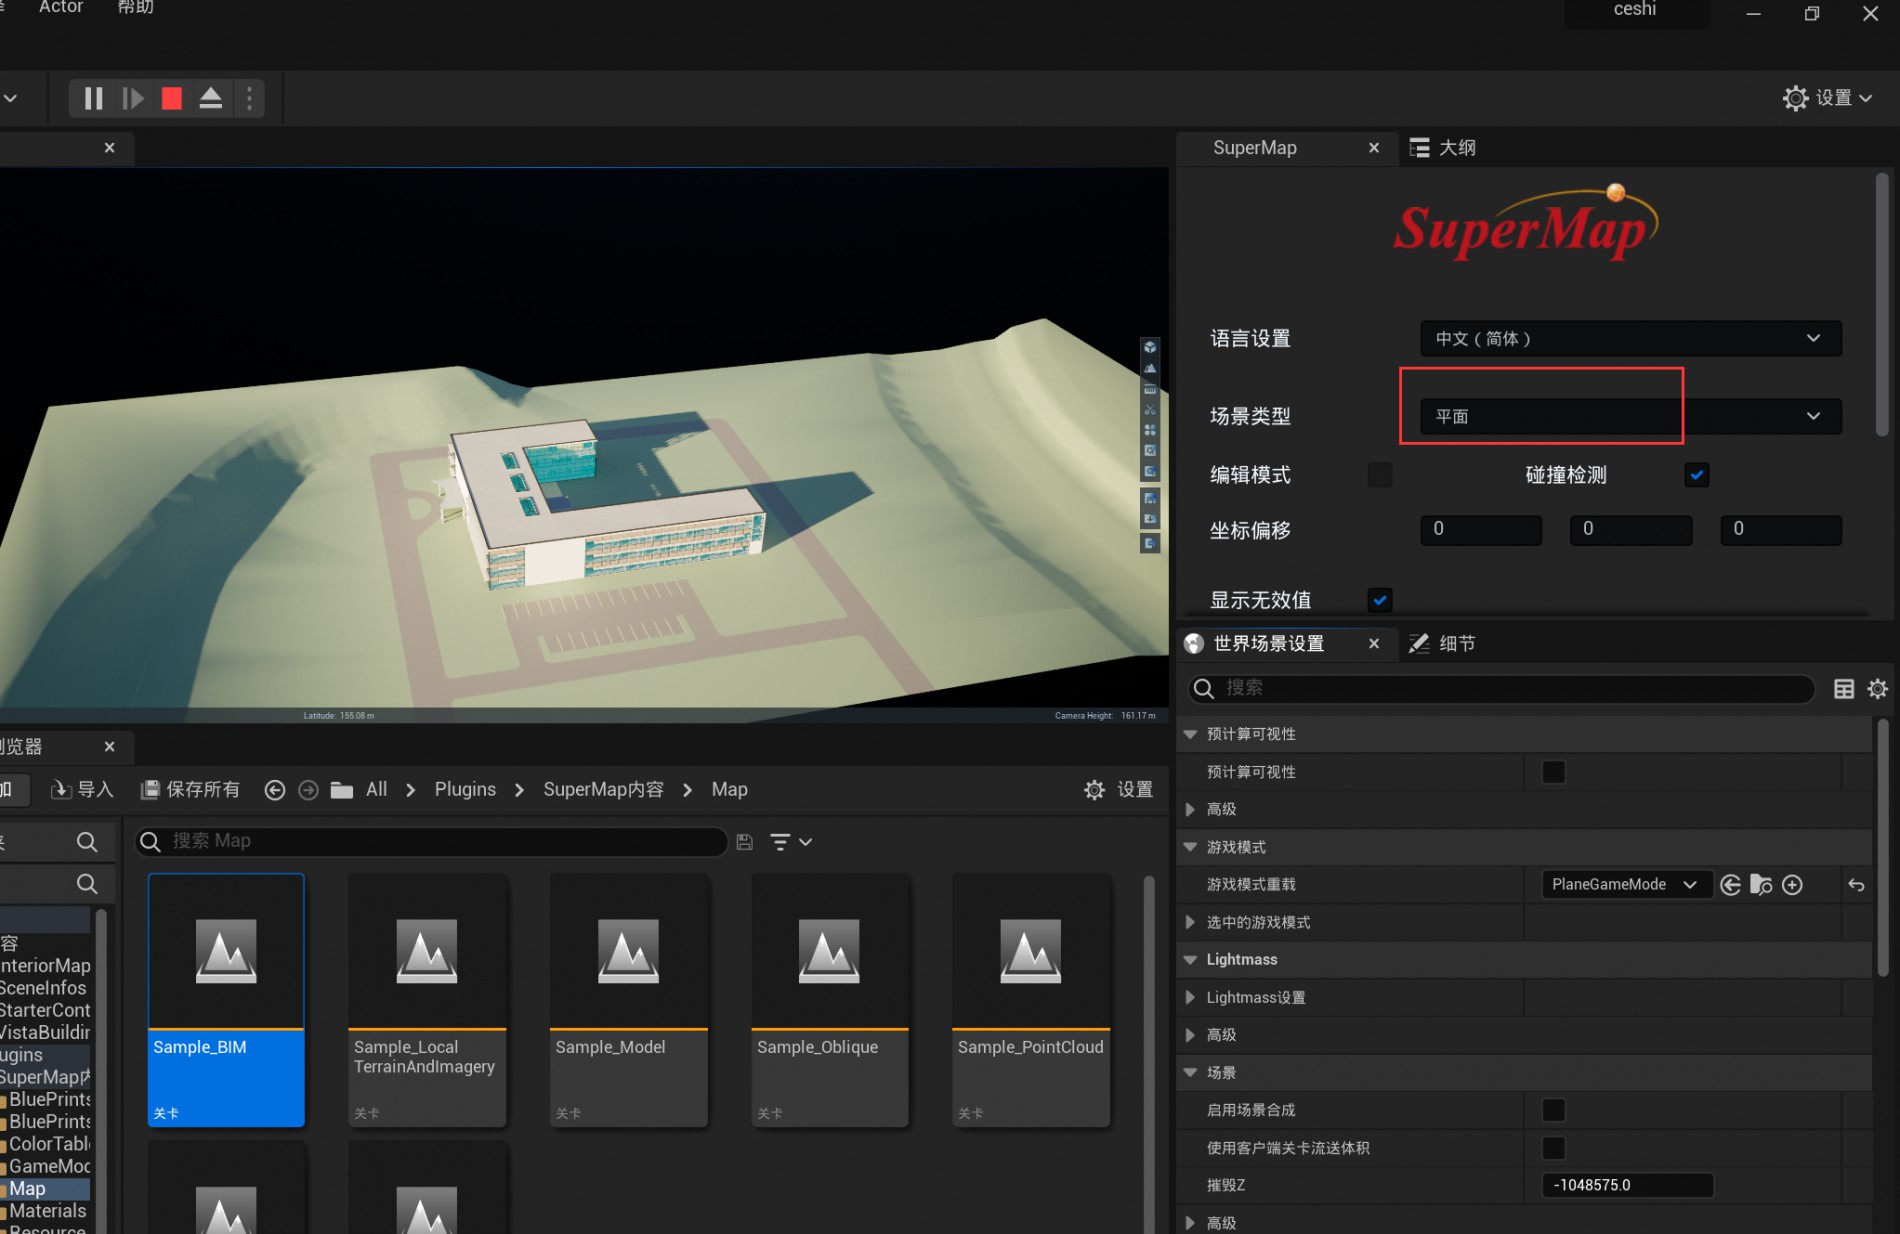This screenshot has width=1900, height=1234.
Task: Collapse the 游戏模式 section
Action: (1190, 847)
